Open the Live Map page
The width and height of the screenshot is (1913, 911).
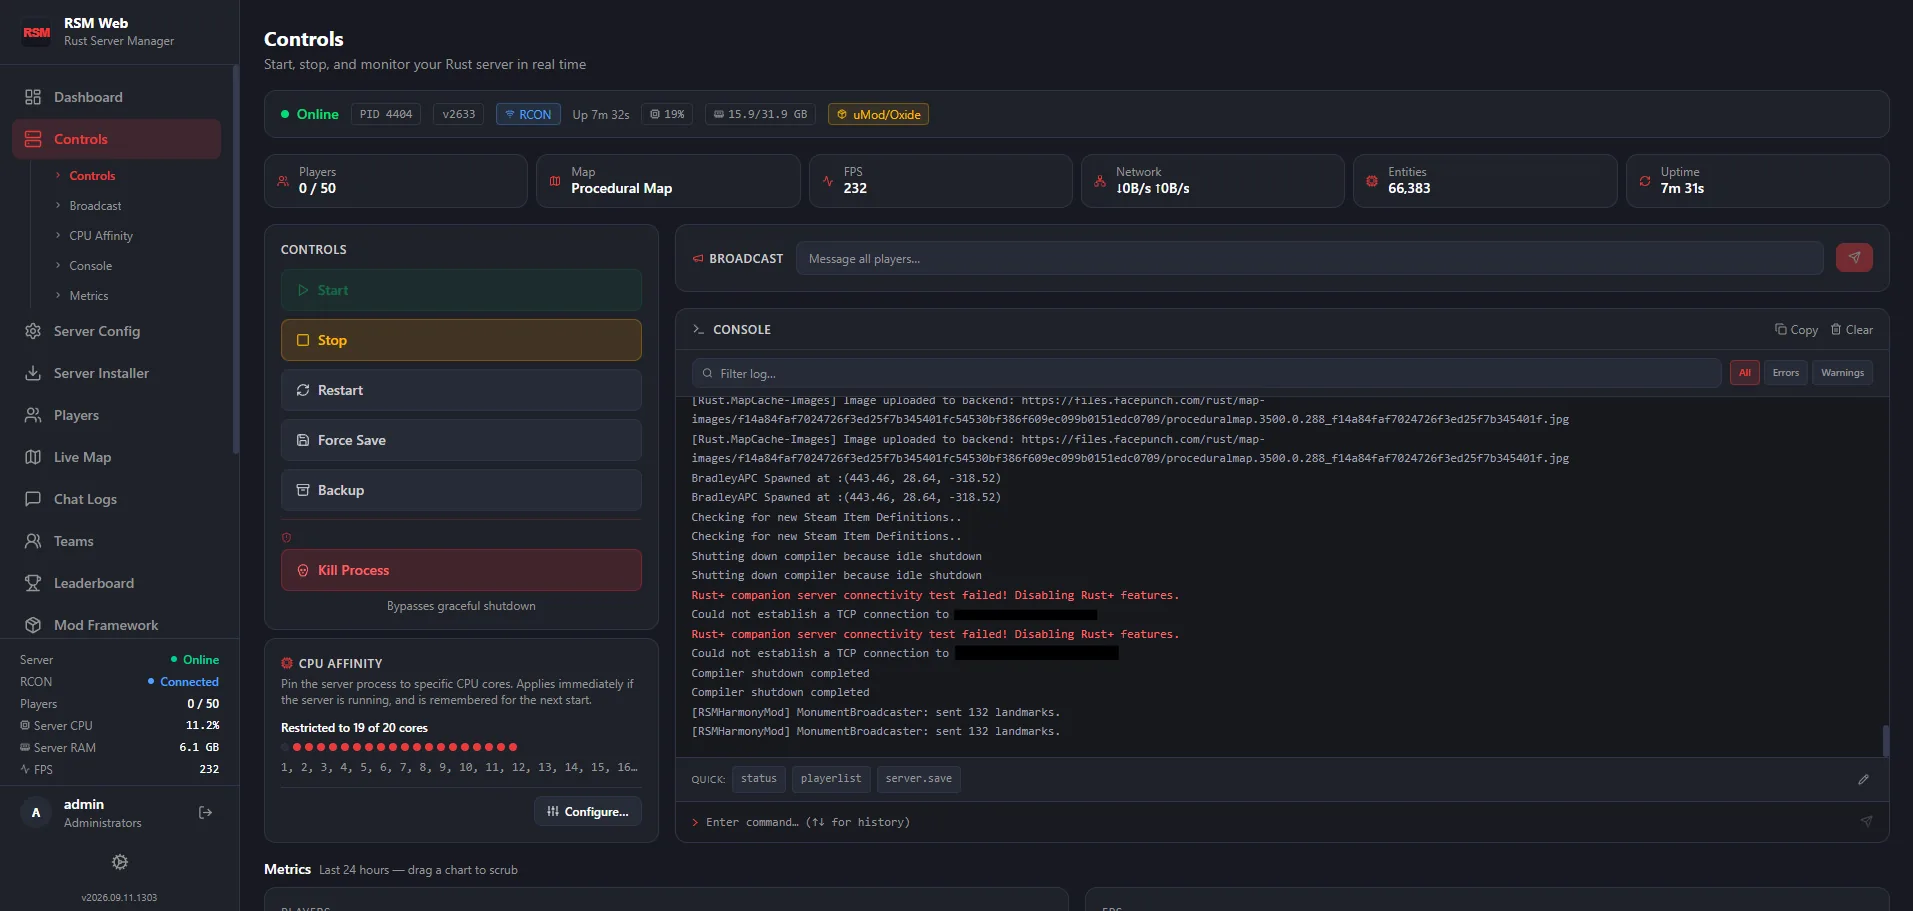pyautogui.click(x=116, y=457)
